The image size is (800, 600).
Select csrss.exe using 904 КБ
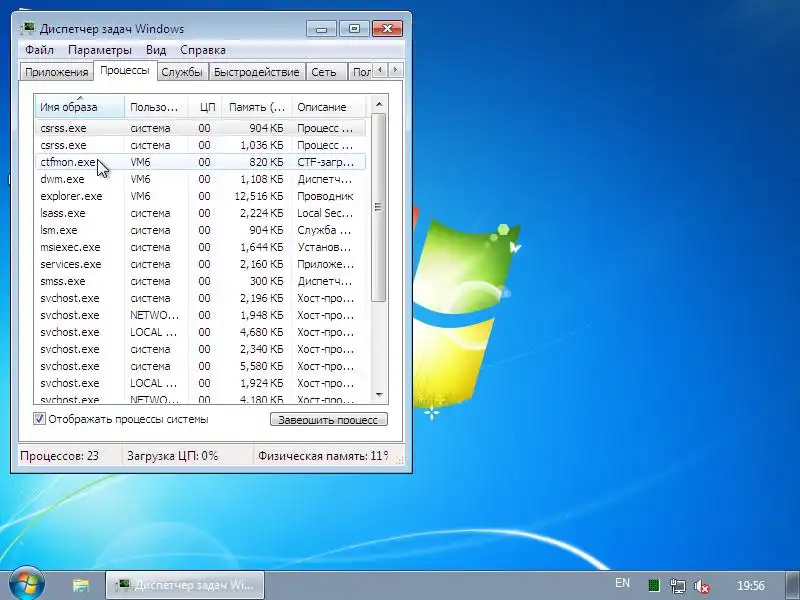200,128
